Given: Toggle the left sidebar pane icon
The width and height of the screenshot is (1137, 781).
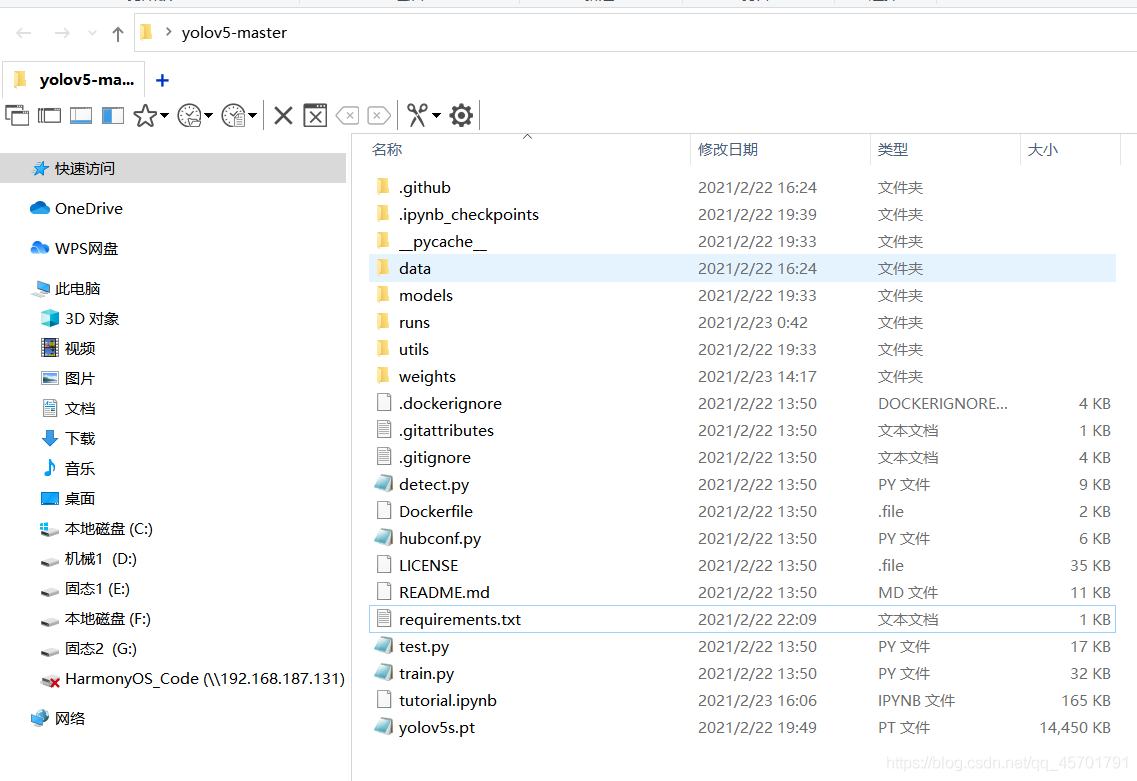Looking at the screenshot, I should click(x=112, y=115).
